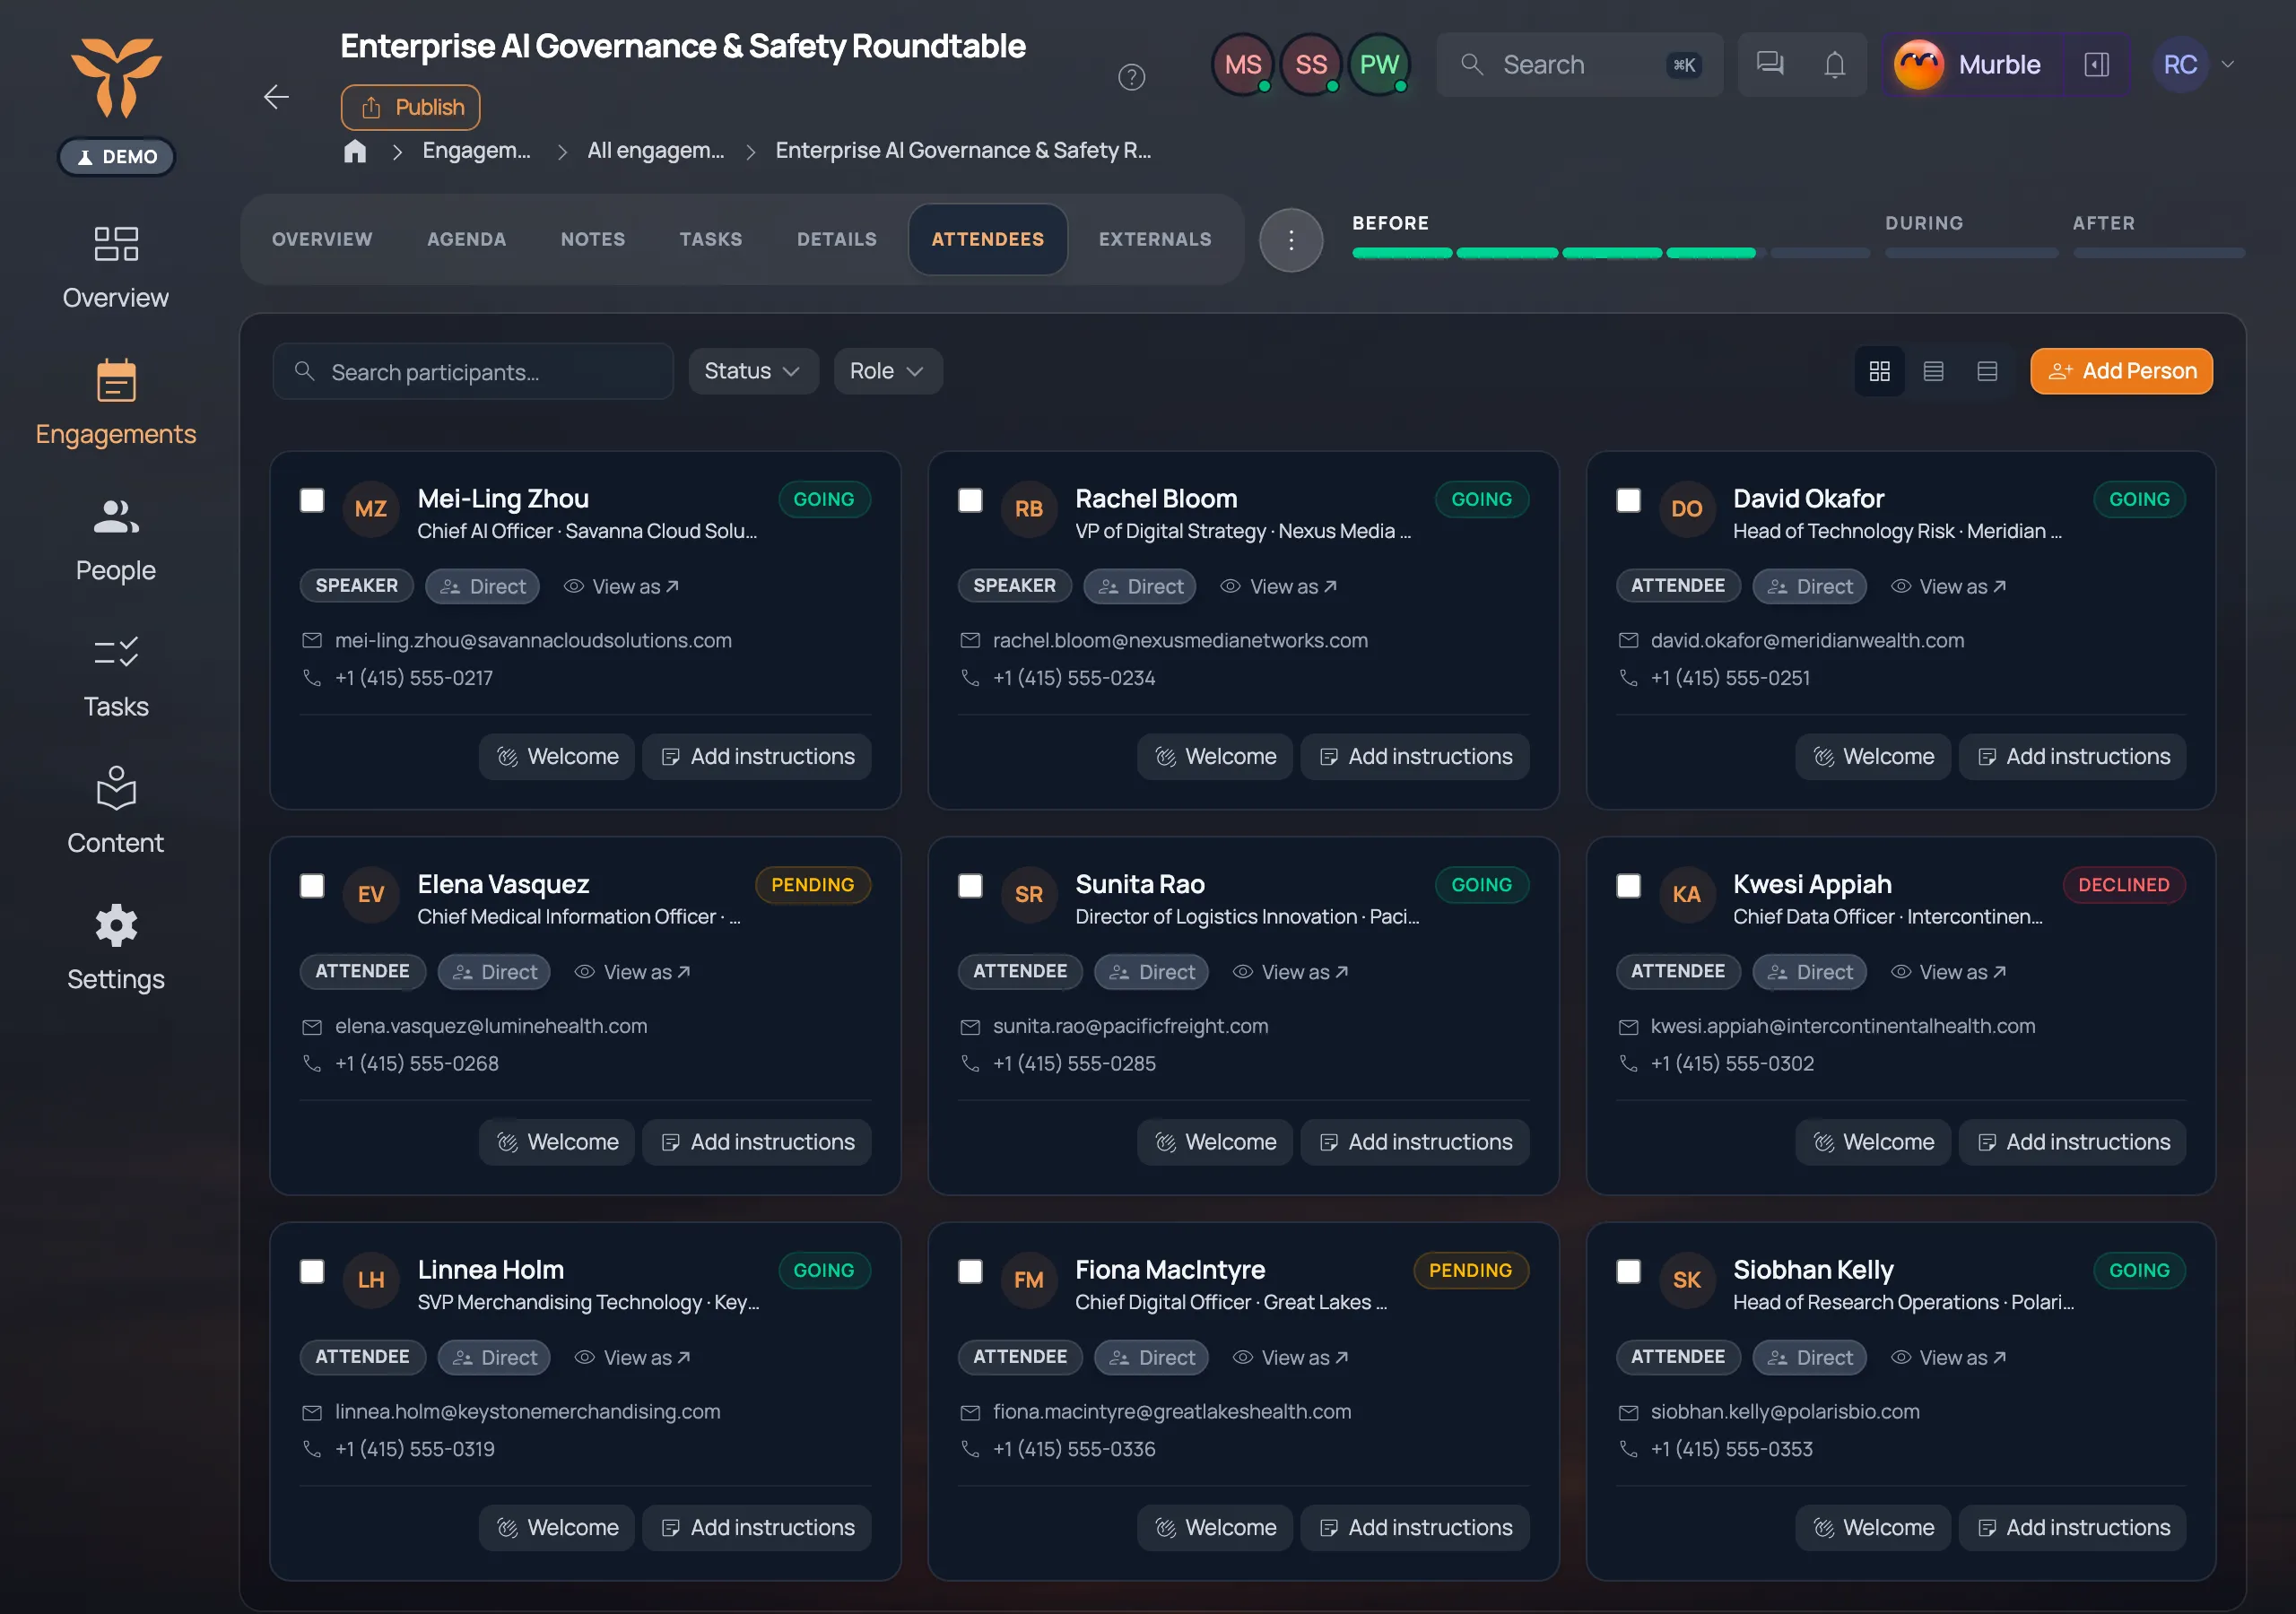Click the Before phase progress bar
This screenshot has height=1614, width=2296.
pos(1611,253)
